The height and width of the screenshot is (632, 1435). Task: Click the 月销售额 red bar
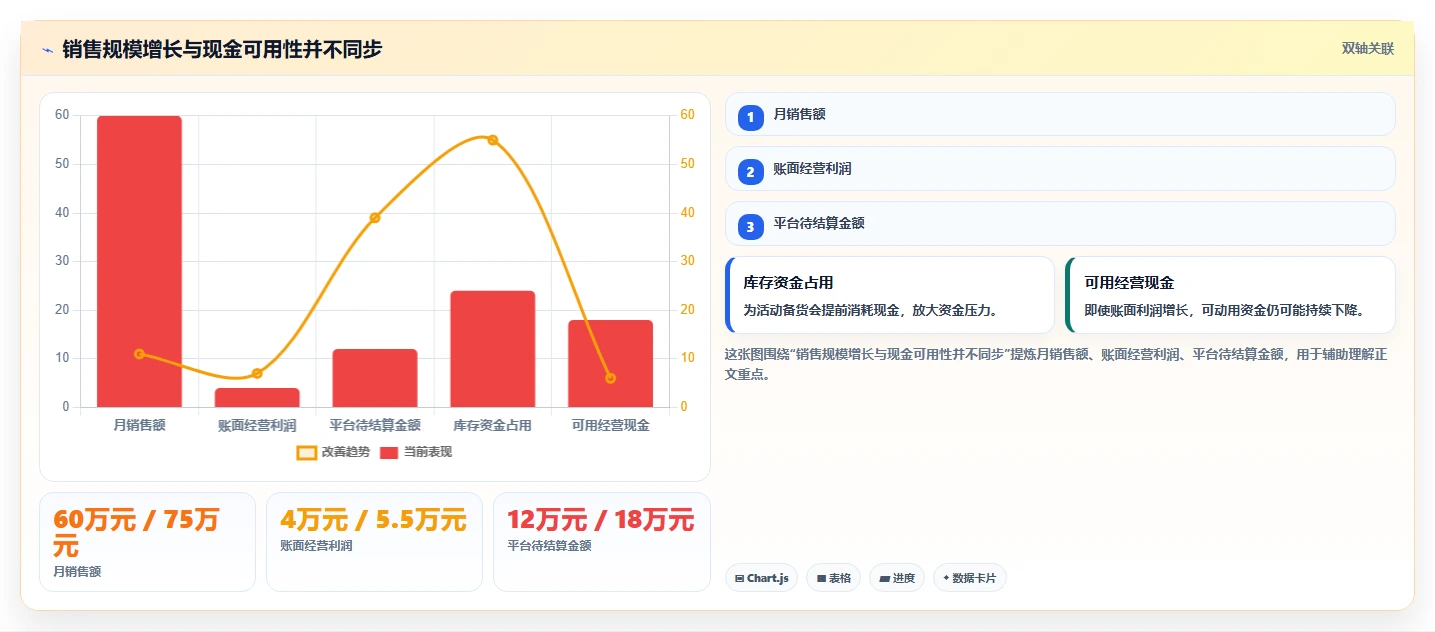coord(139,261)
